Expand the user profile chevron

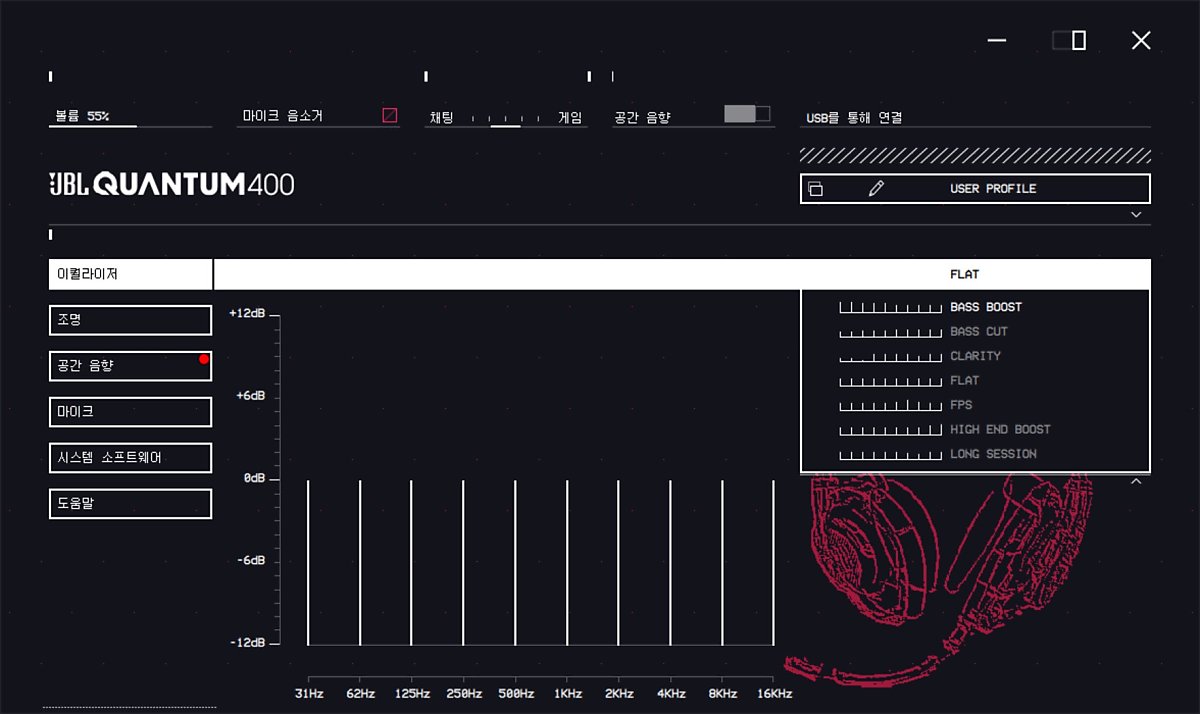coord(1136,214)
